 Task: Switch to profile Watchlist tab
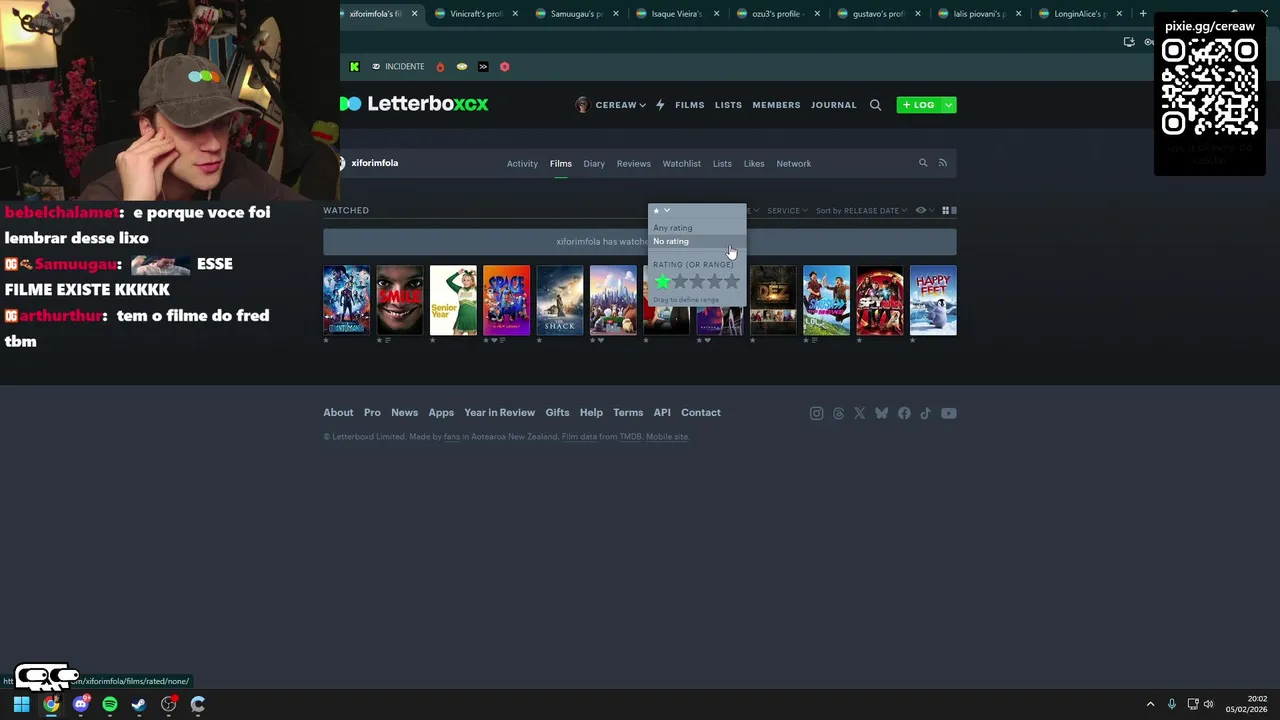tap(682, 164)
